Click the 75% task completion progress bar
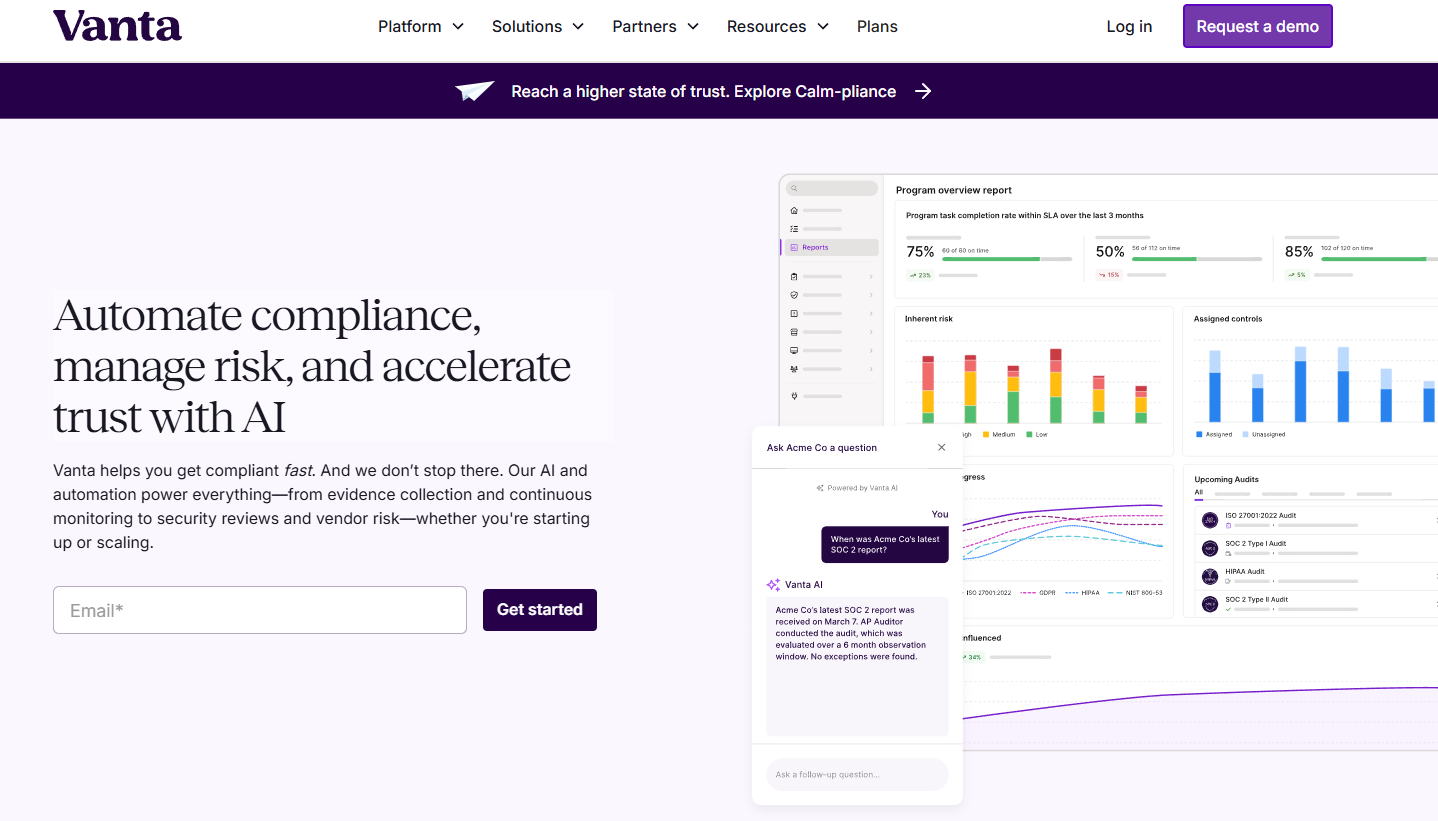The image size is (1438, 821). (x=1005, y=258)
